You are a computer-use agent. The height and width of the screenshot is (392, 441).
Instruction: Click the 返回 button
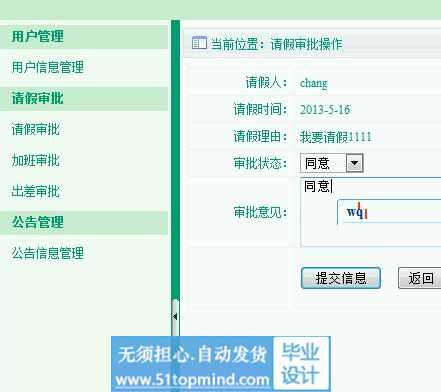click(x=420, y=278)
